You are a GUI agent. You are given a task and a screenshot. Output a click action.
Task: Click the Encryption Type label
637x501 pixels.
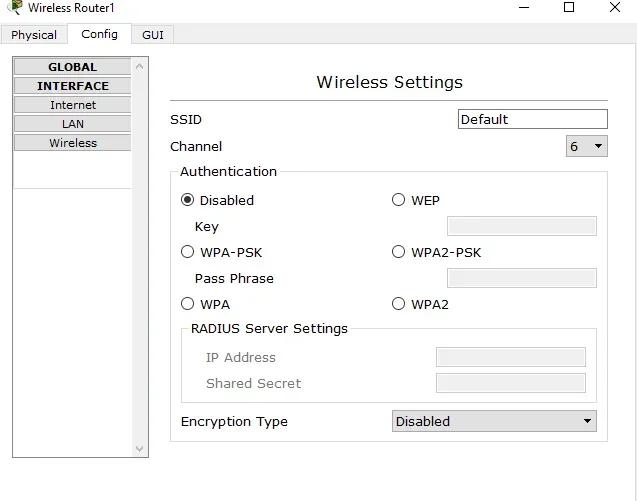tap(234, 422)
